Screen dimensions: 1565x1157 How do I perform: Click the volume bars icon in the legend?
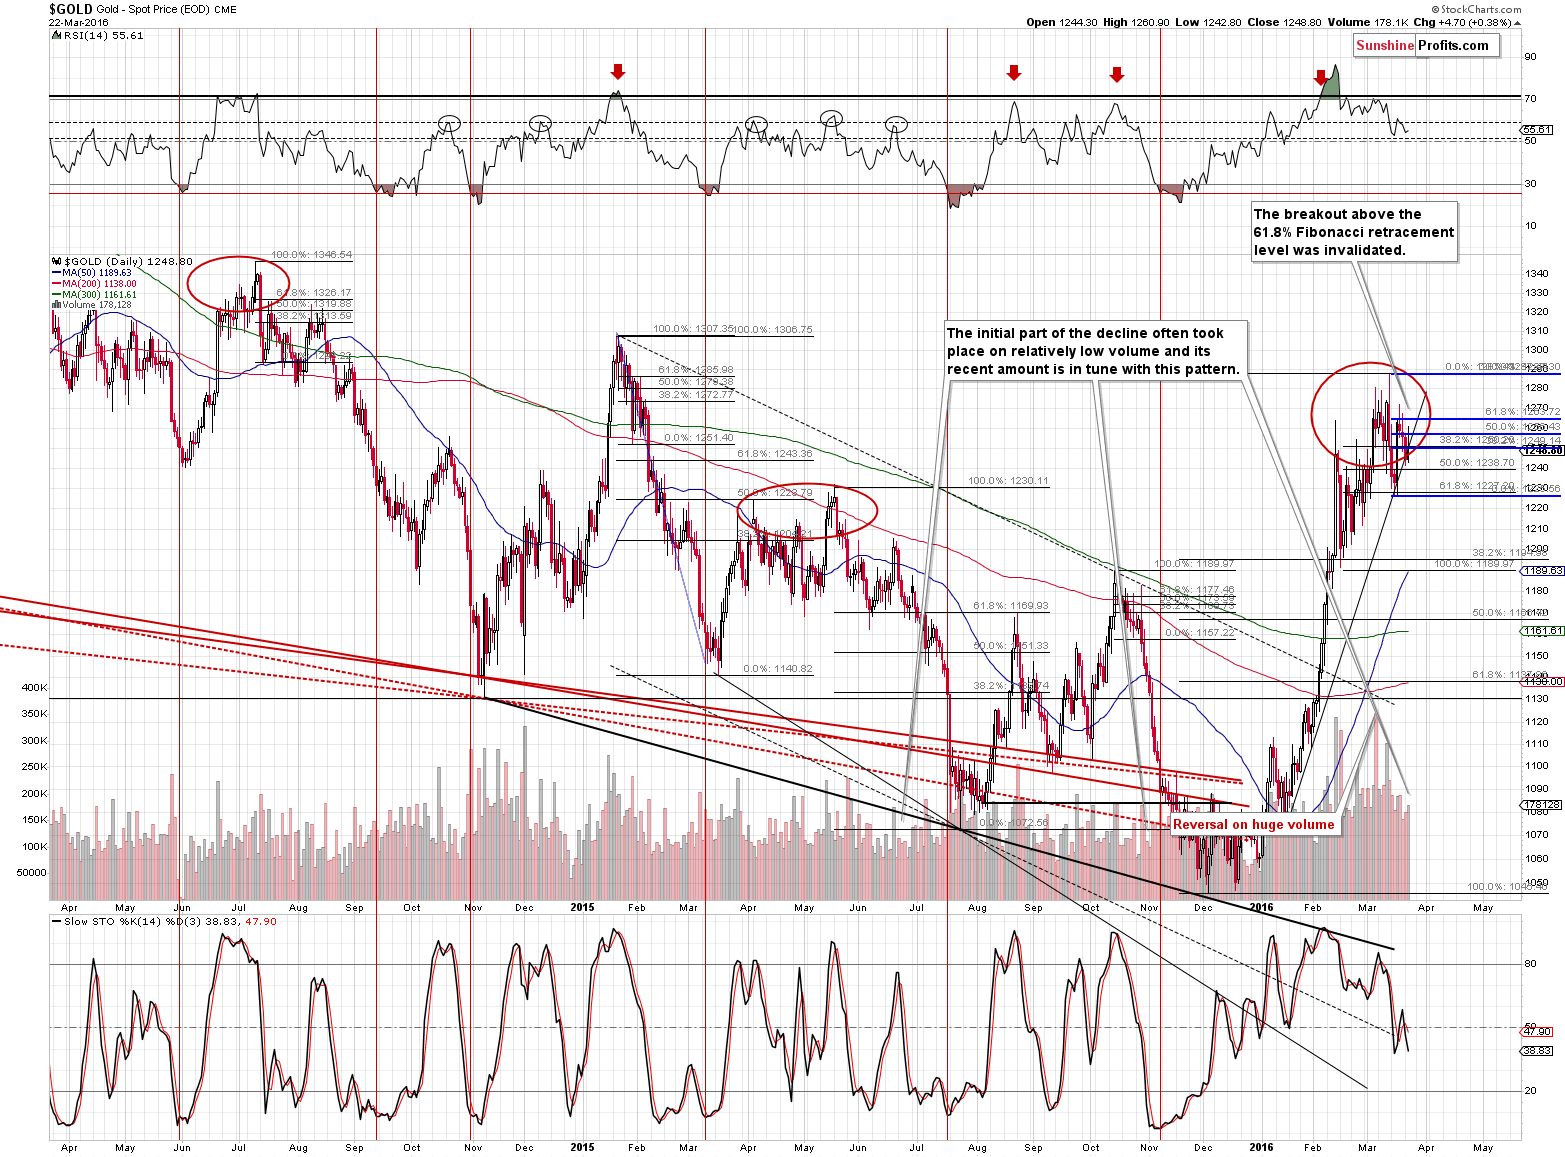[x=56, y=305]
